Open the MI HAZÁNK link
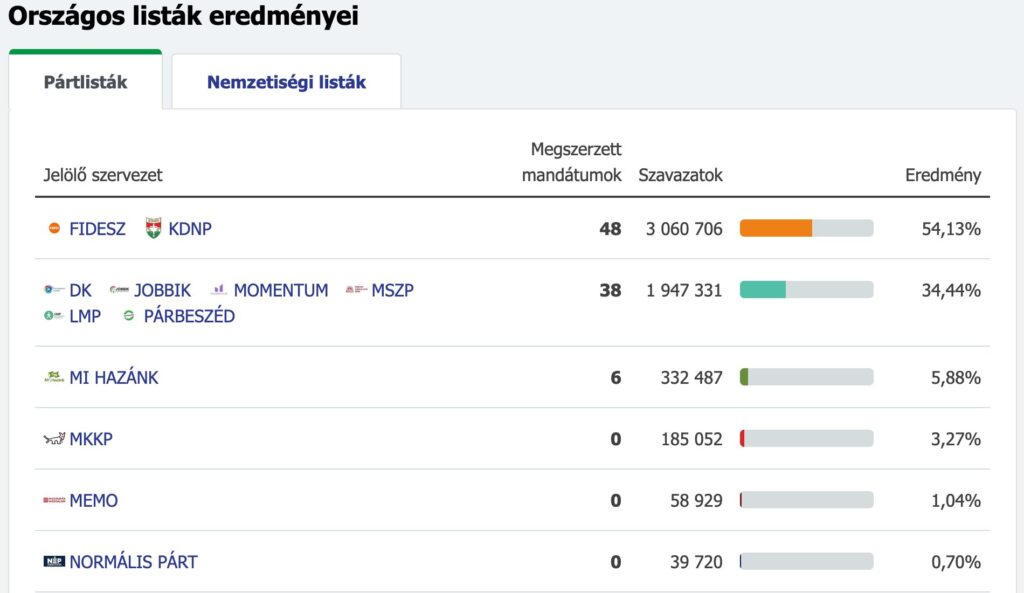 pyautogui.click(x=113, y=378)
